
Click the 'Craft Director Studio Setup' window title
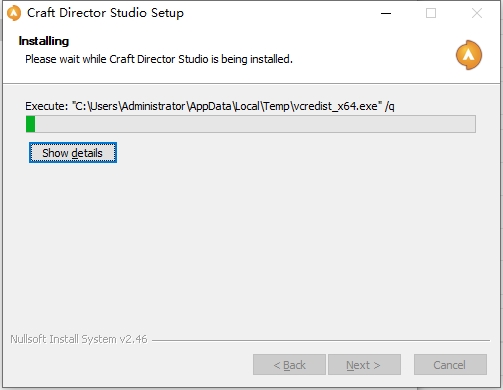105,13
